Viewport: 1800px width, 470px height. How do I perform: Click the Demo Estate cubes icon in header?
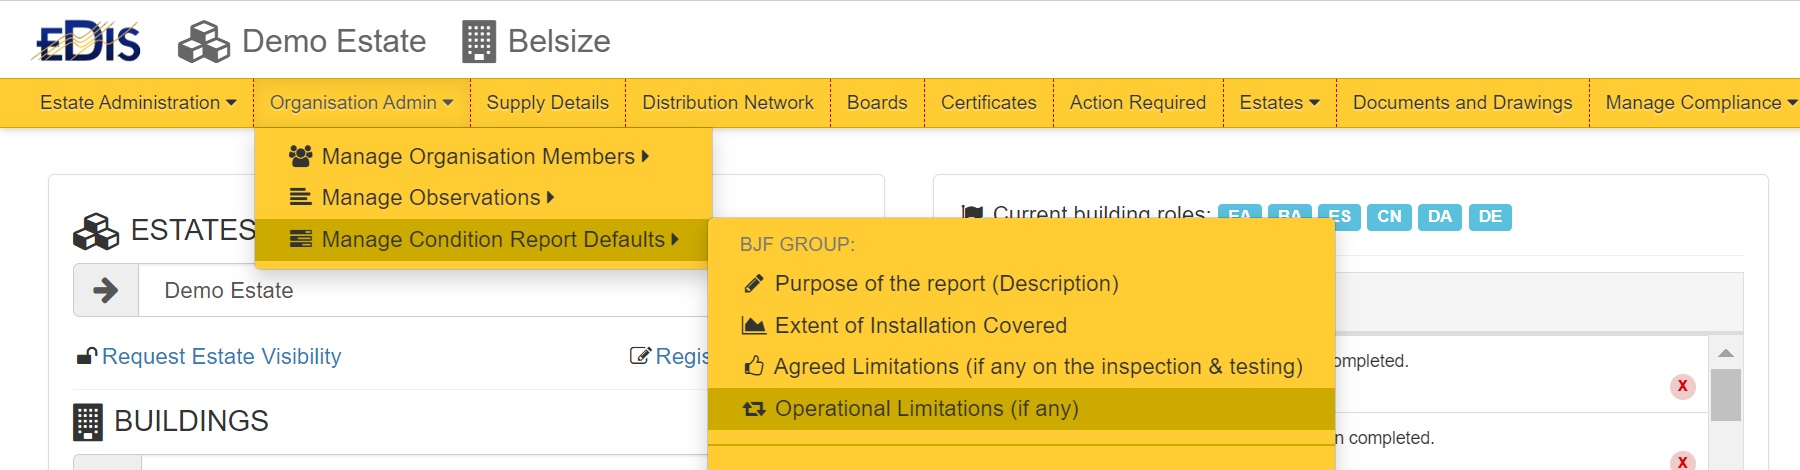pos(203,42)
